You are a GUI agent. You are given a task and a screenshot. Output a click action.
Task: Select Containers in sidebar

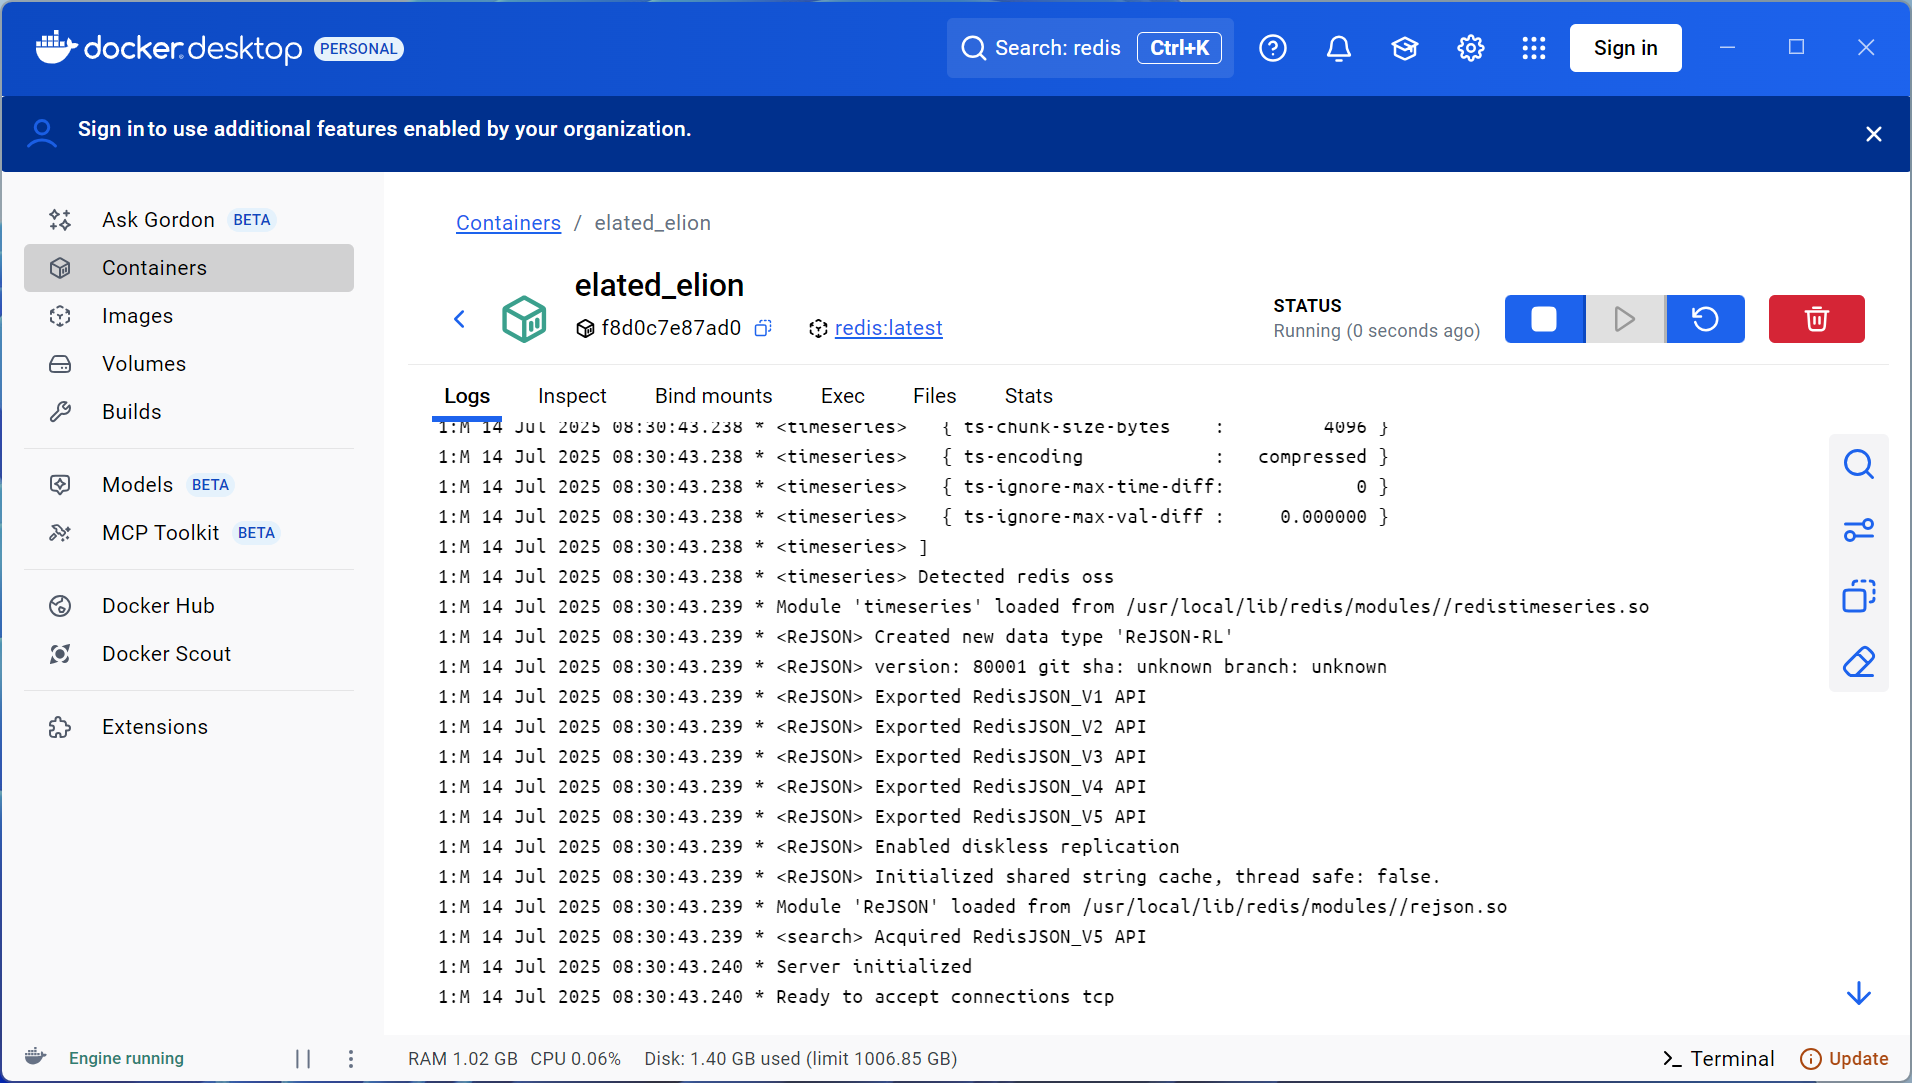(189, 268)
